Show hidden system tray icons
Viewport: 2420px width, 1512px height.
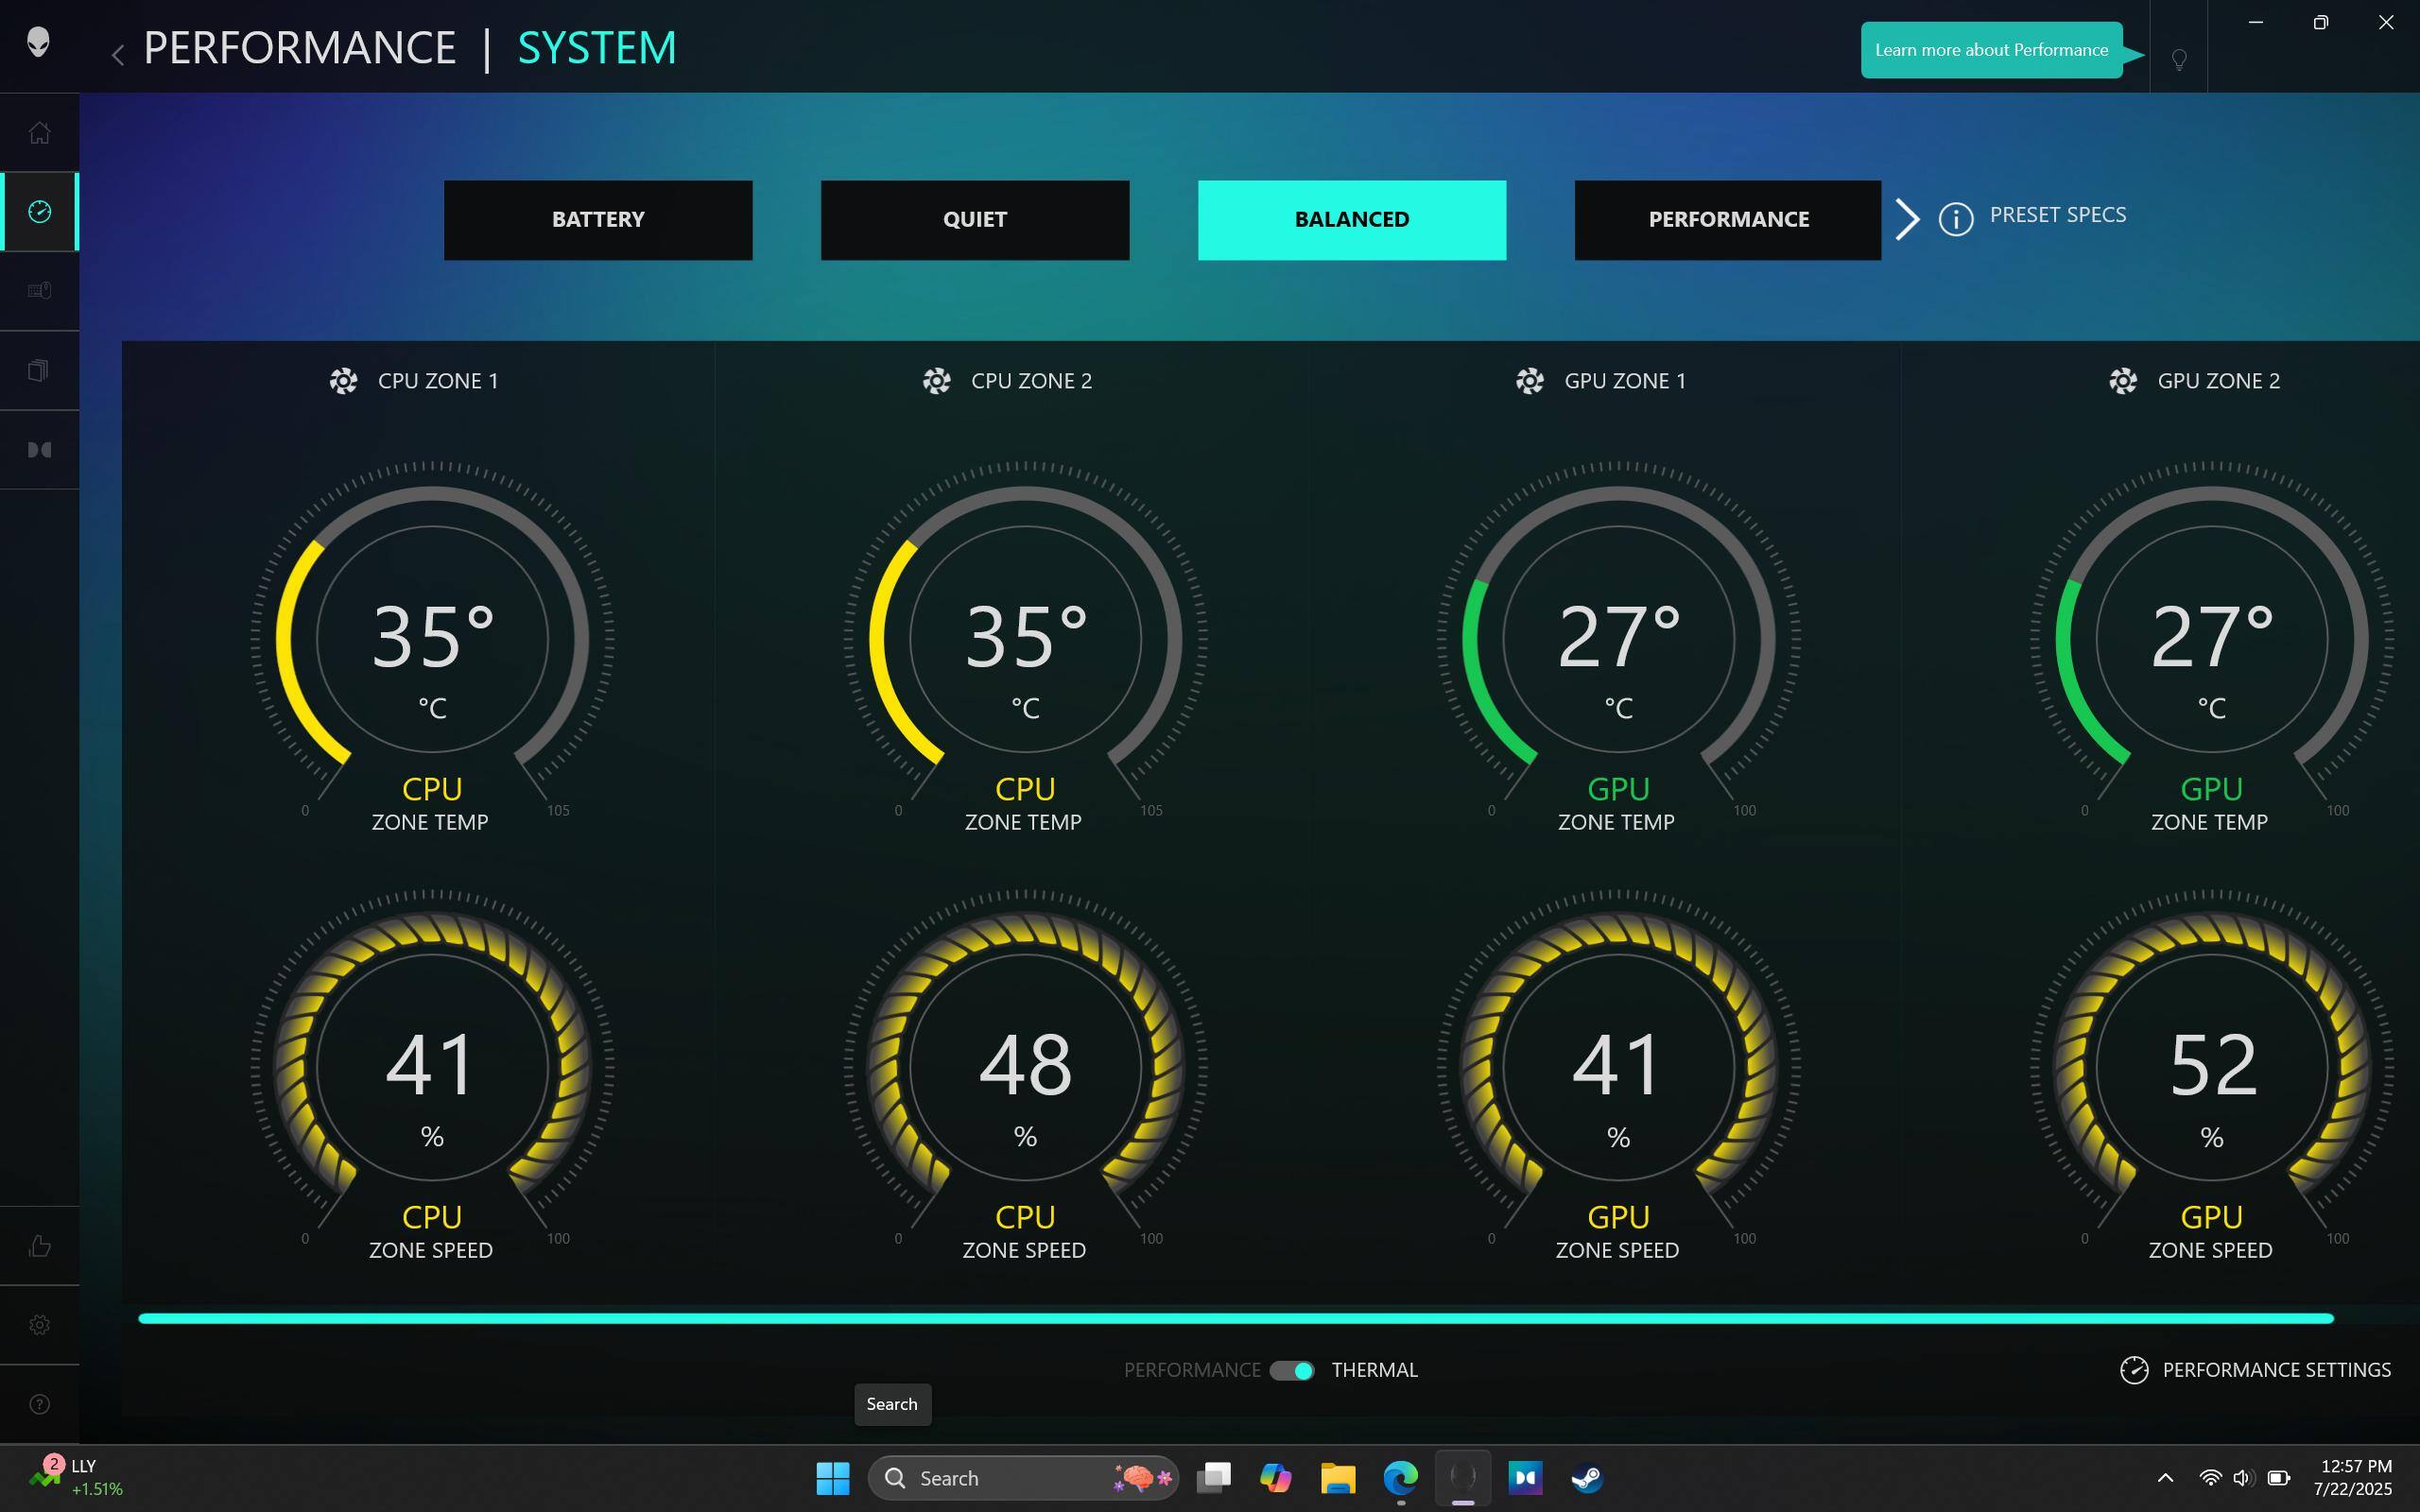2165,1478
